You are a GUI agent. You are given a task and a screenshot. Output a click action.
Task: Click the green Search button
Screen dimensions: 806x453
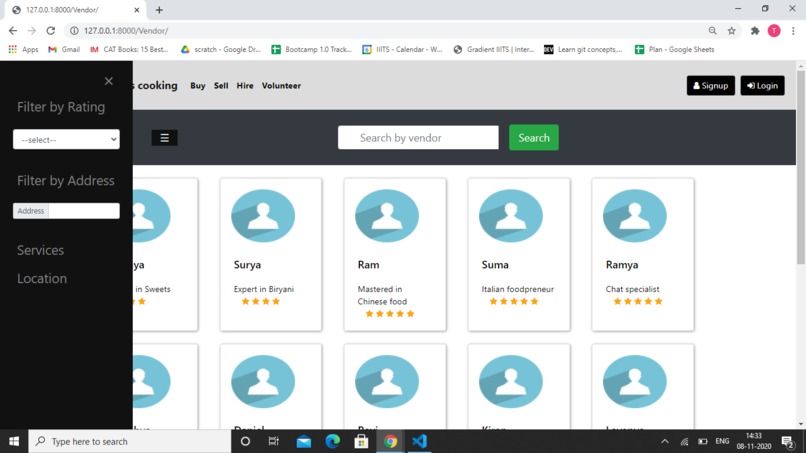(x=534, y=138)
